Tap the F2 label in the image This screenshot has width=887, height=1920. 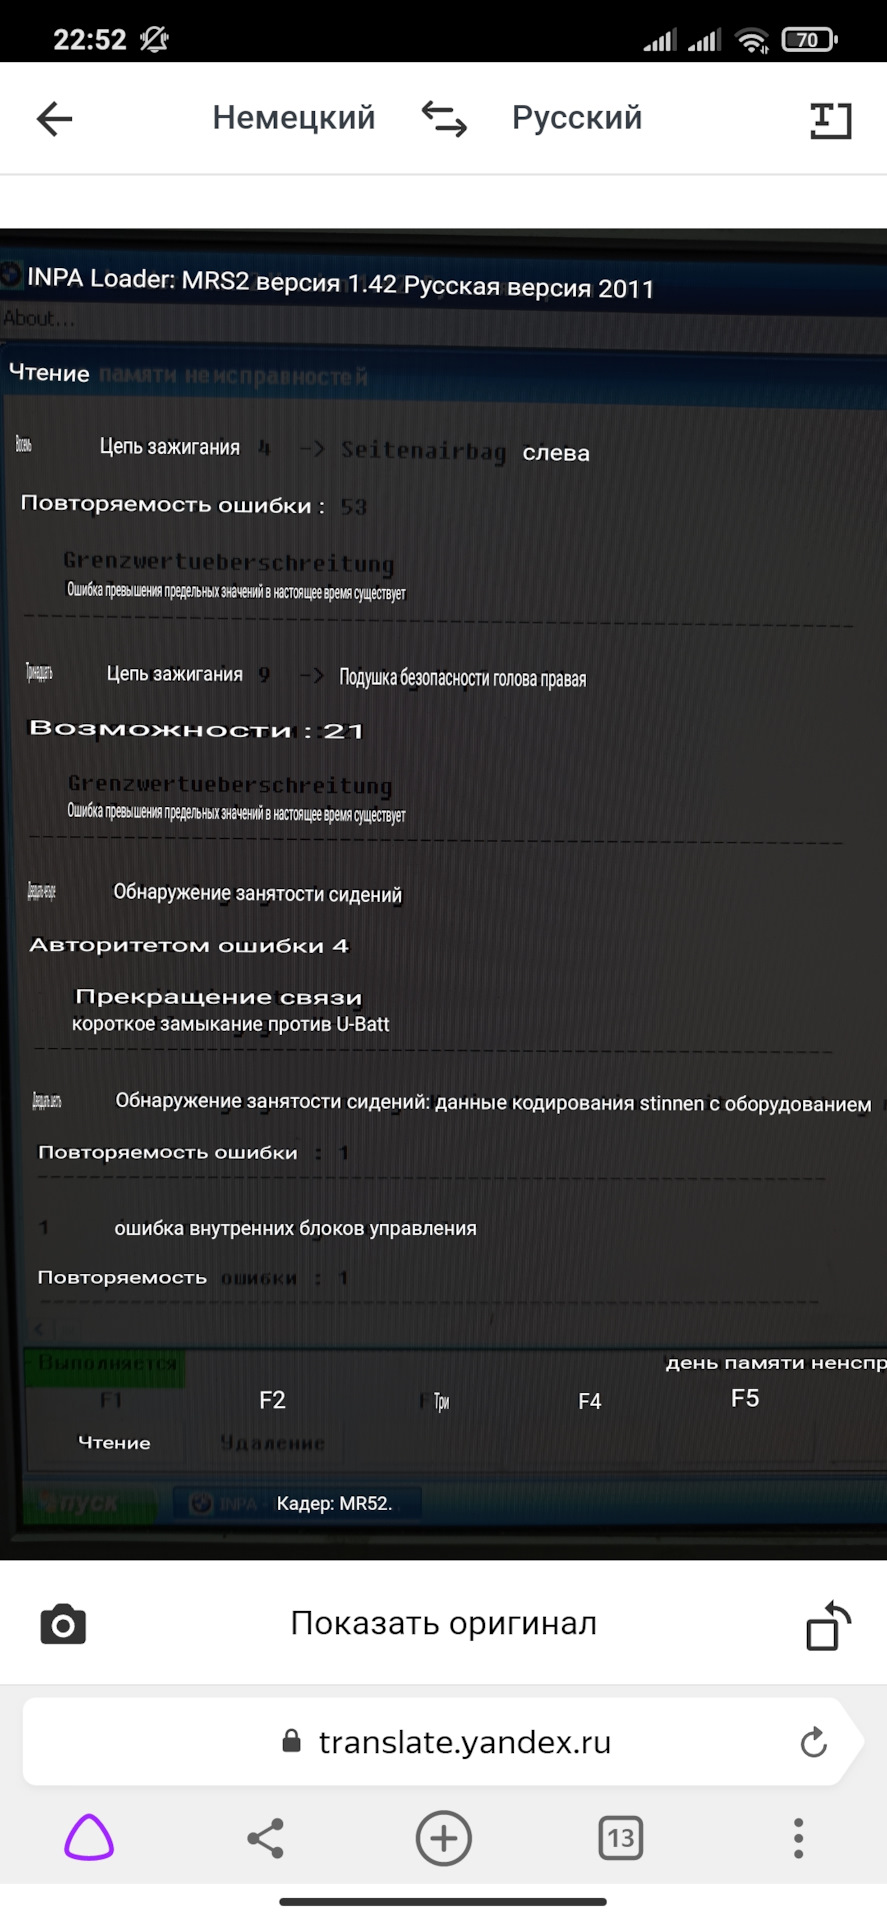tap(272, 1400)
